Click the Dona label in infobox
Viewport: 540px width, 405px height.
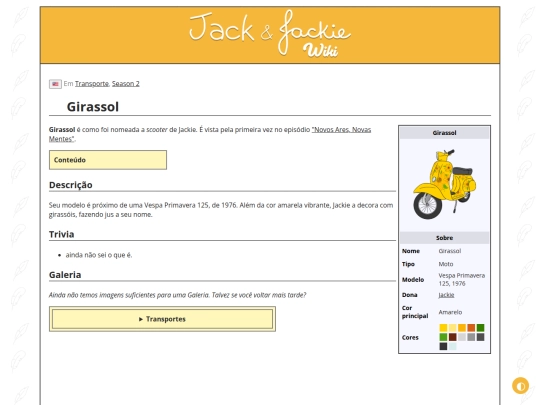click(x=409, y=295)
